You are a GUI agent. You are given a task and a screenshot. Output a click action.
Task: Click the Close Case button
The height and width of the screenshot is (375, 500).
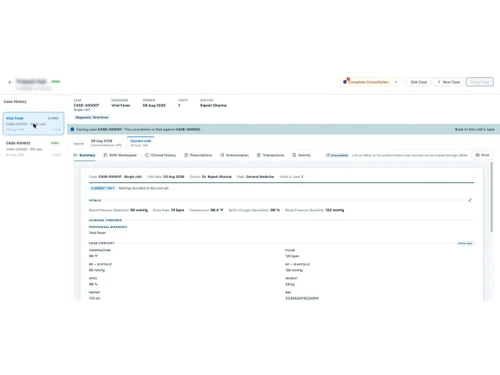tap(480, 82)
